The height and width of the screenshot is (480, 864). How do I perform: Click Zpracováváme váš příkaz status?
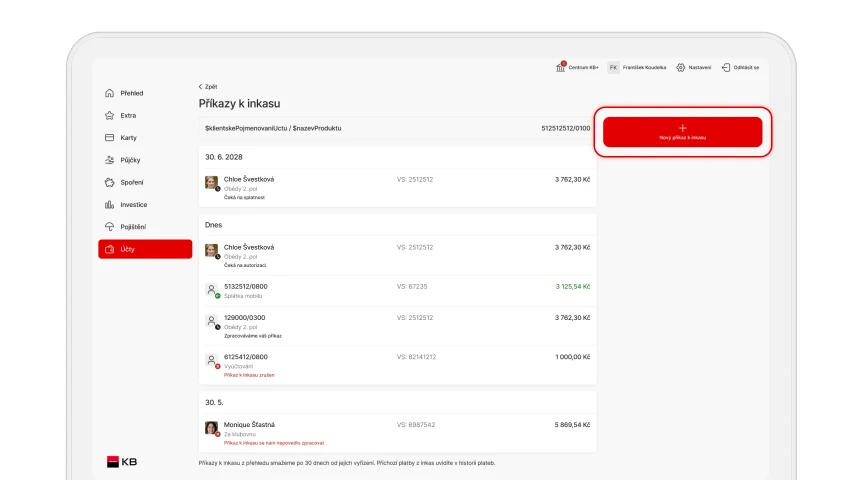pyautogui.click(x=253, y=336)
